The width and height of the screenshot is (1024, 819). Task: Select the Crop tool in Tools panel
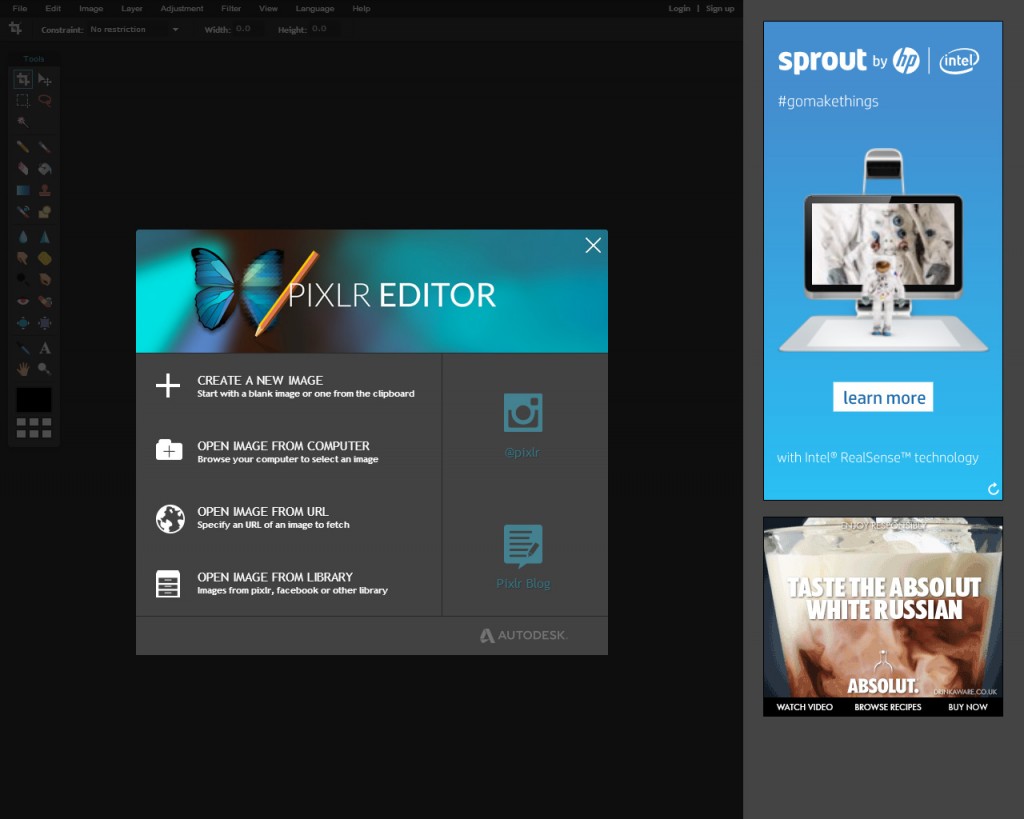pos(23,80)
